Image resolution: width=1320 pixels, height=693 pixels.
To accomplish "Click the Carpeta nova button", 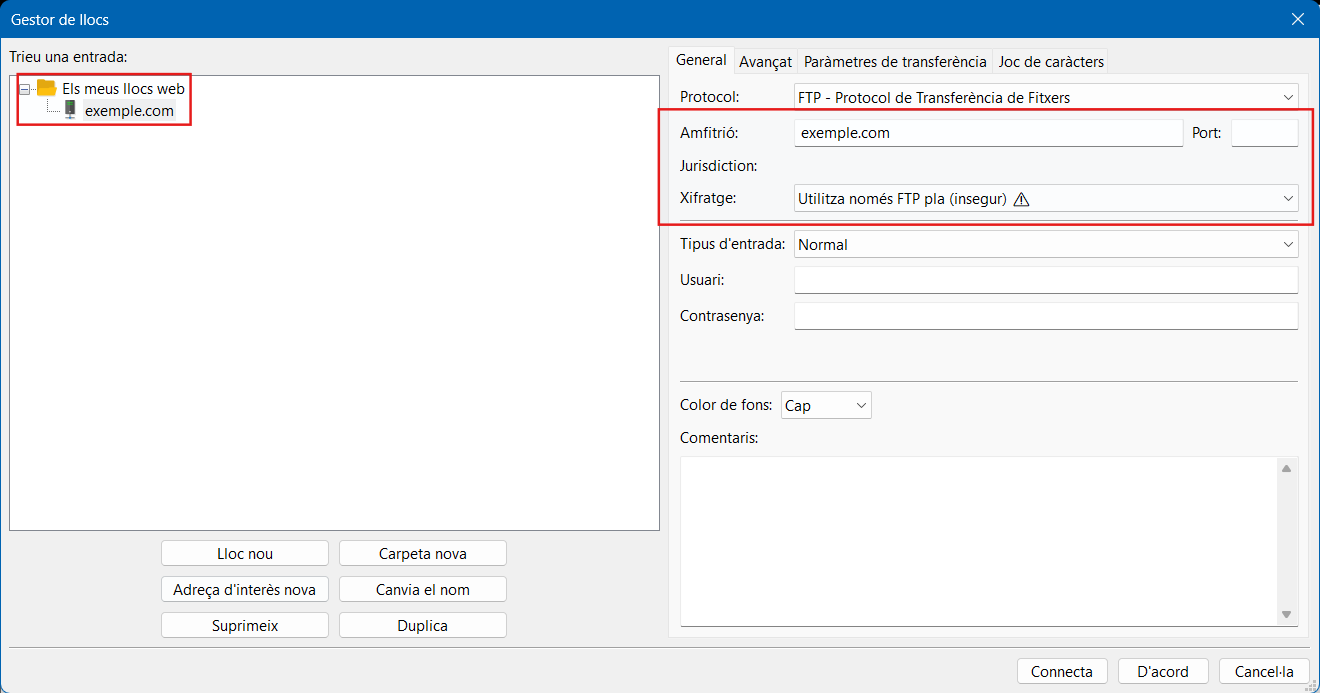I will click(x=423, y=553).
